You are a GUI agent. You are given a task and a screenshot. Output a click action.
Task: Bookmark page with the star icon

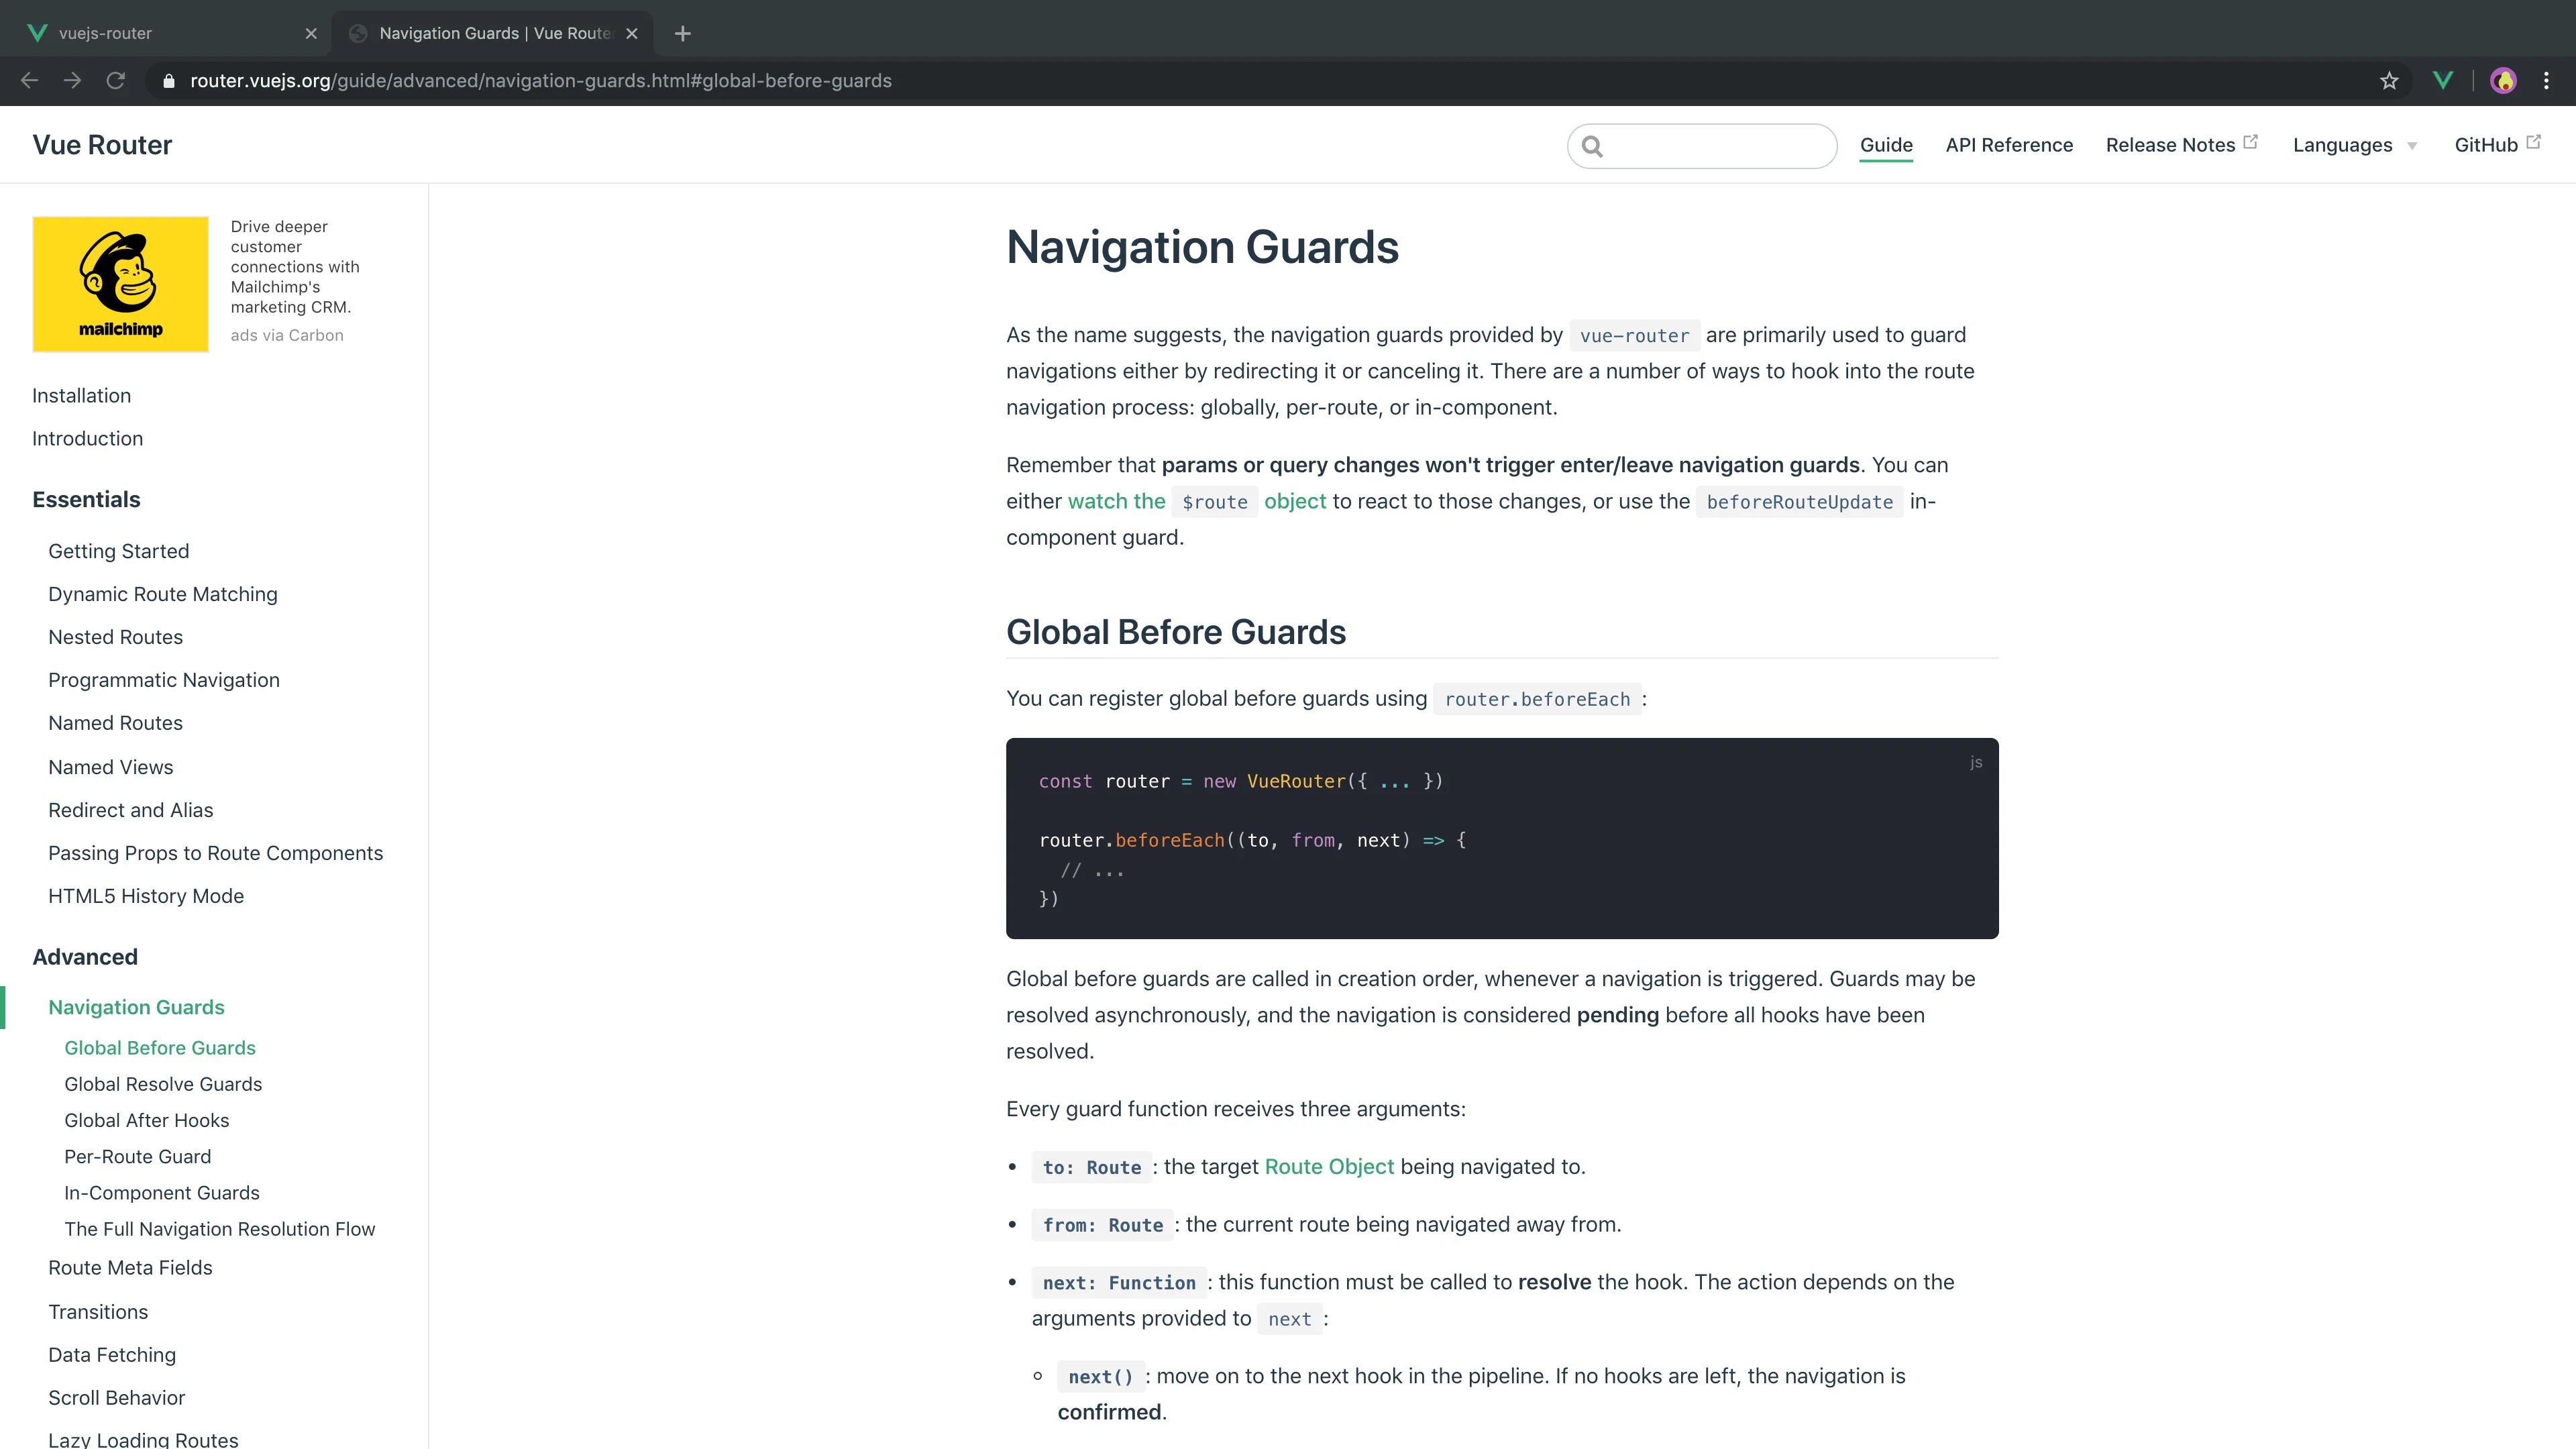(x=2389, y=80)
